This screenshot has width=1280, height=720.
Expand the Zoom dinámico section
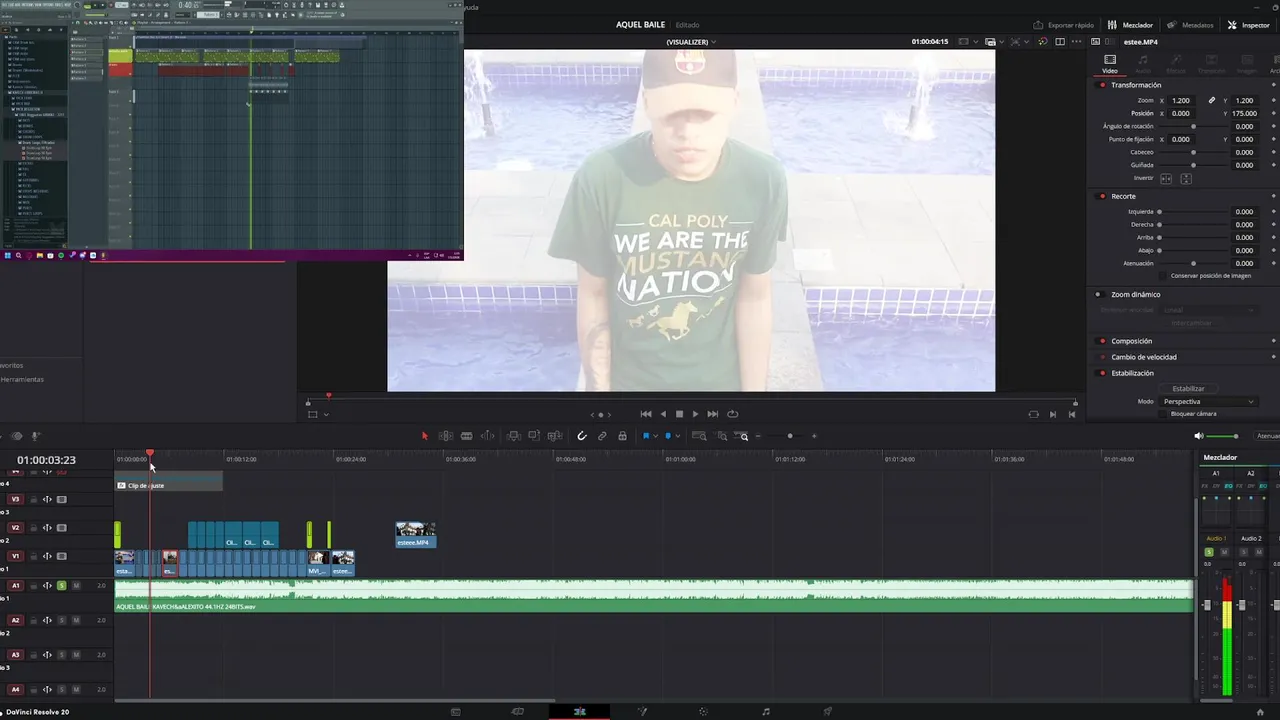tap(1135, 295)
